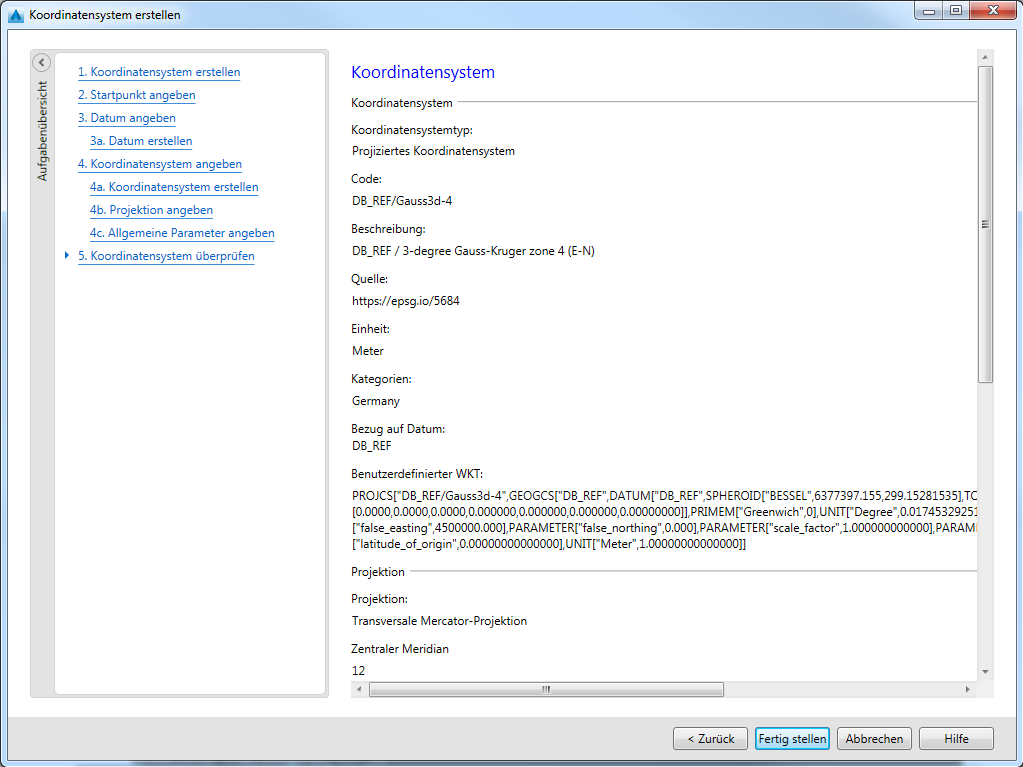Click the Autodesk app icon in title bar
The height and width of the screenshot is (767, 1023).
(15, 15)
